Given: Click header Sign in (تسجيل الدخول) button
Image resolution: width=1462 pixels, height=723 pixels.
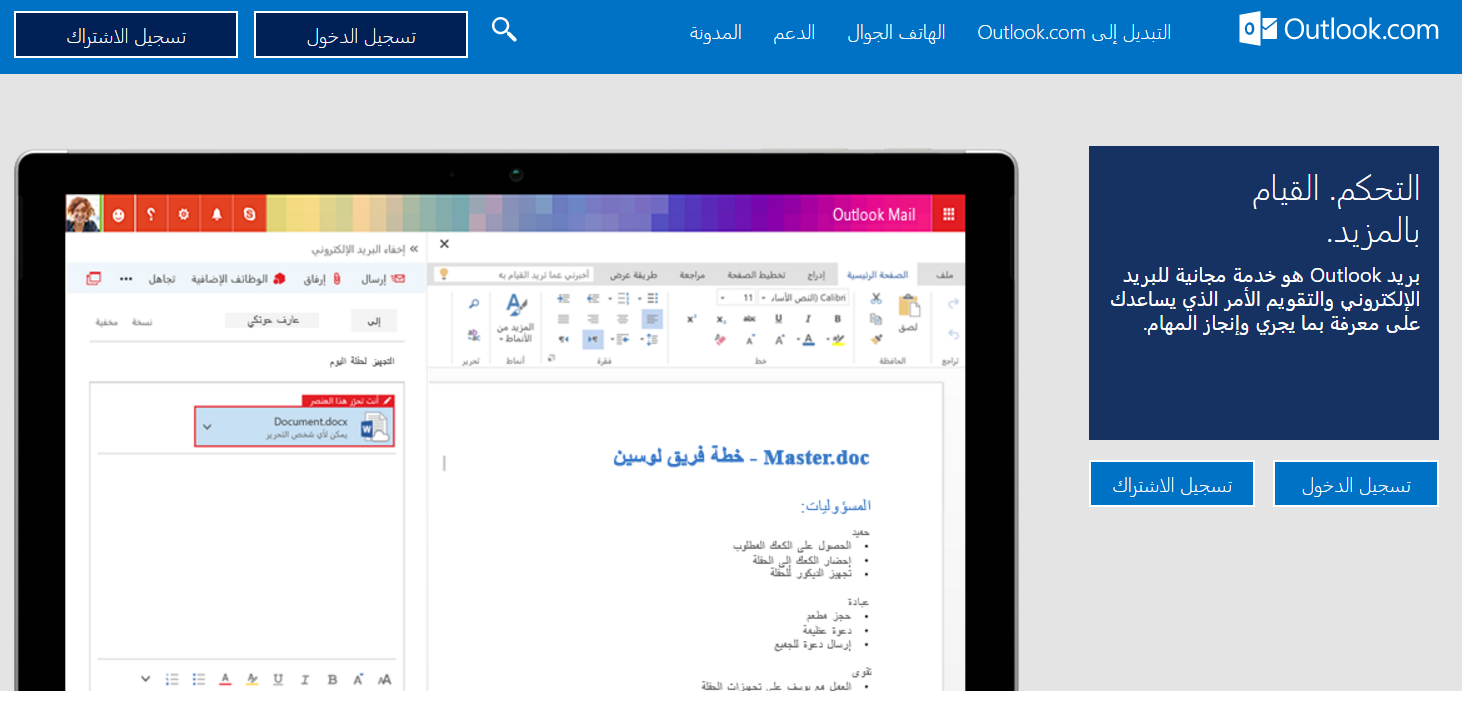Looking at the screenshot, I should [361, 35].
